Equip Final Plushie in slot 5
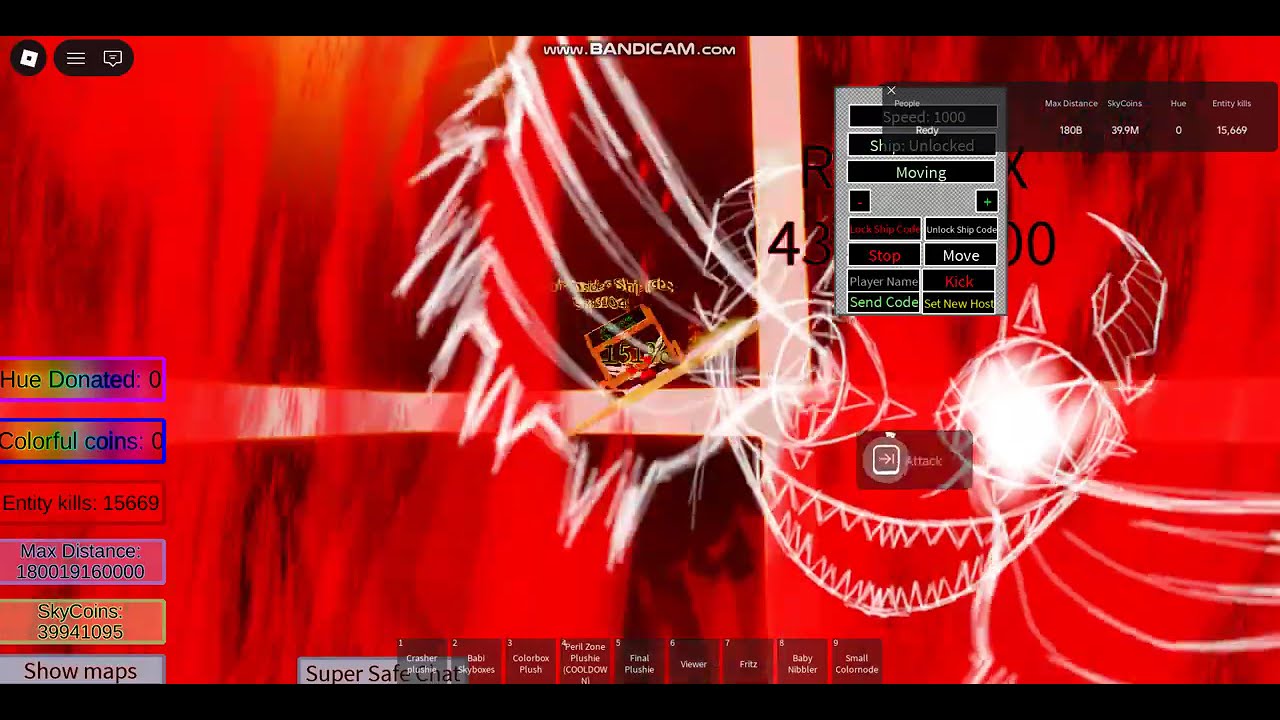1280x720 pixels. 639,663
